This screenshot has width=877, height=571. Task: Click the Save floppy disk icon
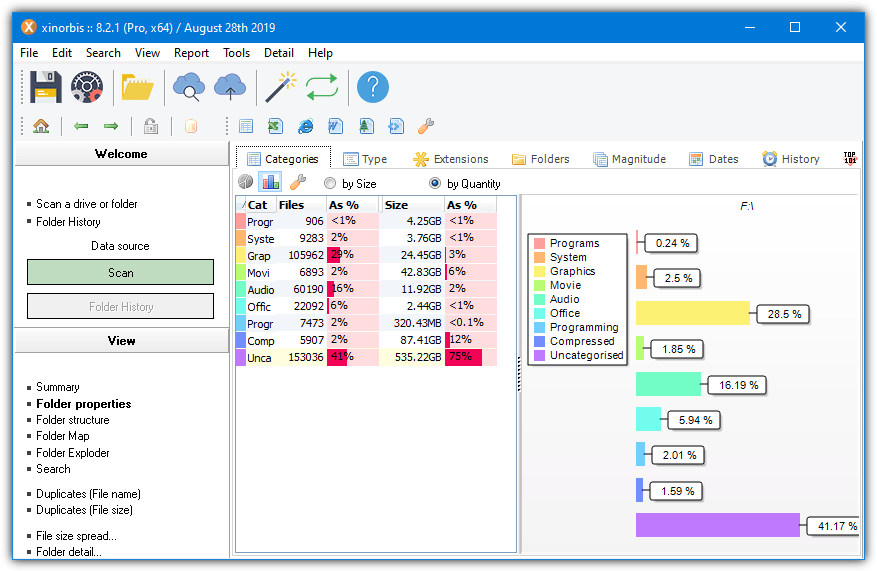[x=45, y=87]
